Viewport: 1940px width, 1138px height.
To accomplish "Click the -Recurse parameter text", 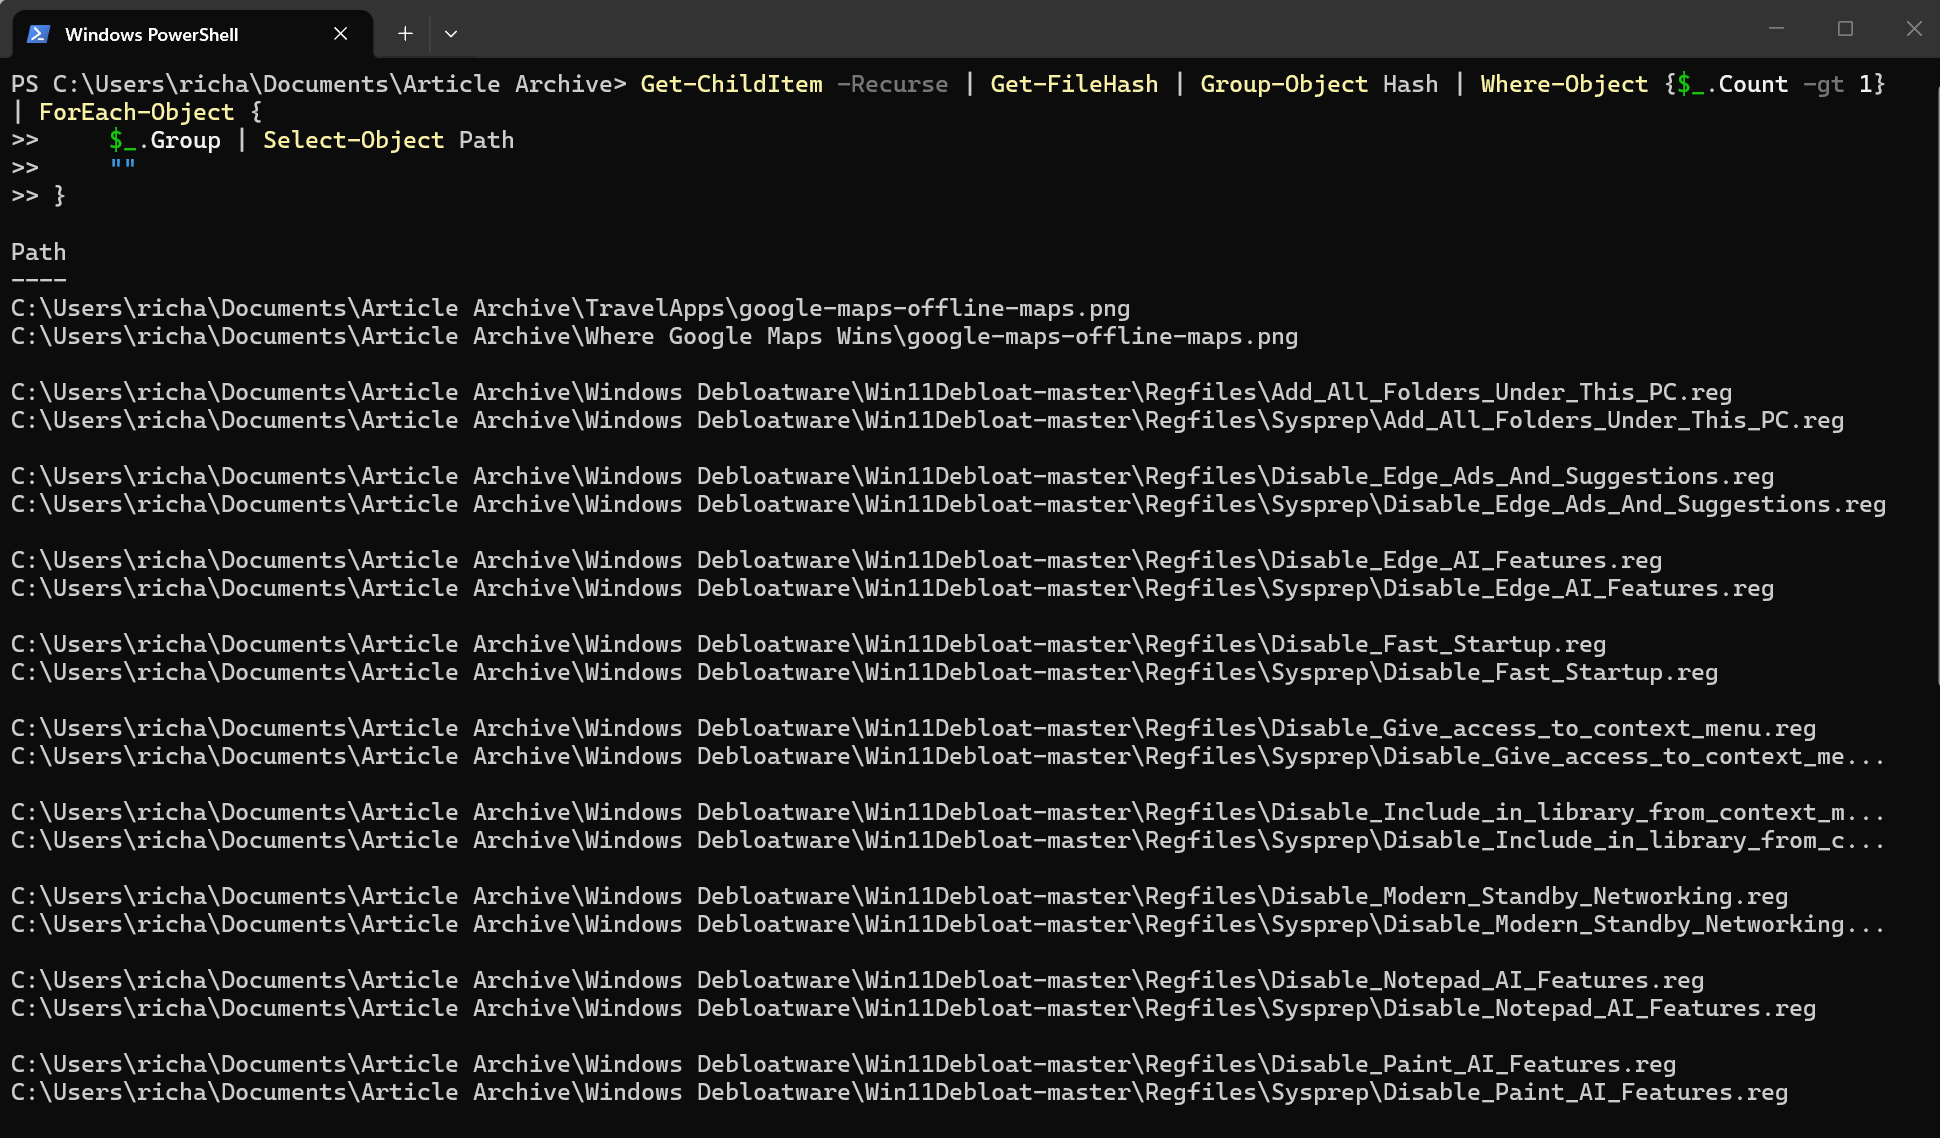I will (x=892, y=84).
